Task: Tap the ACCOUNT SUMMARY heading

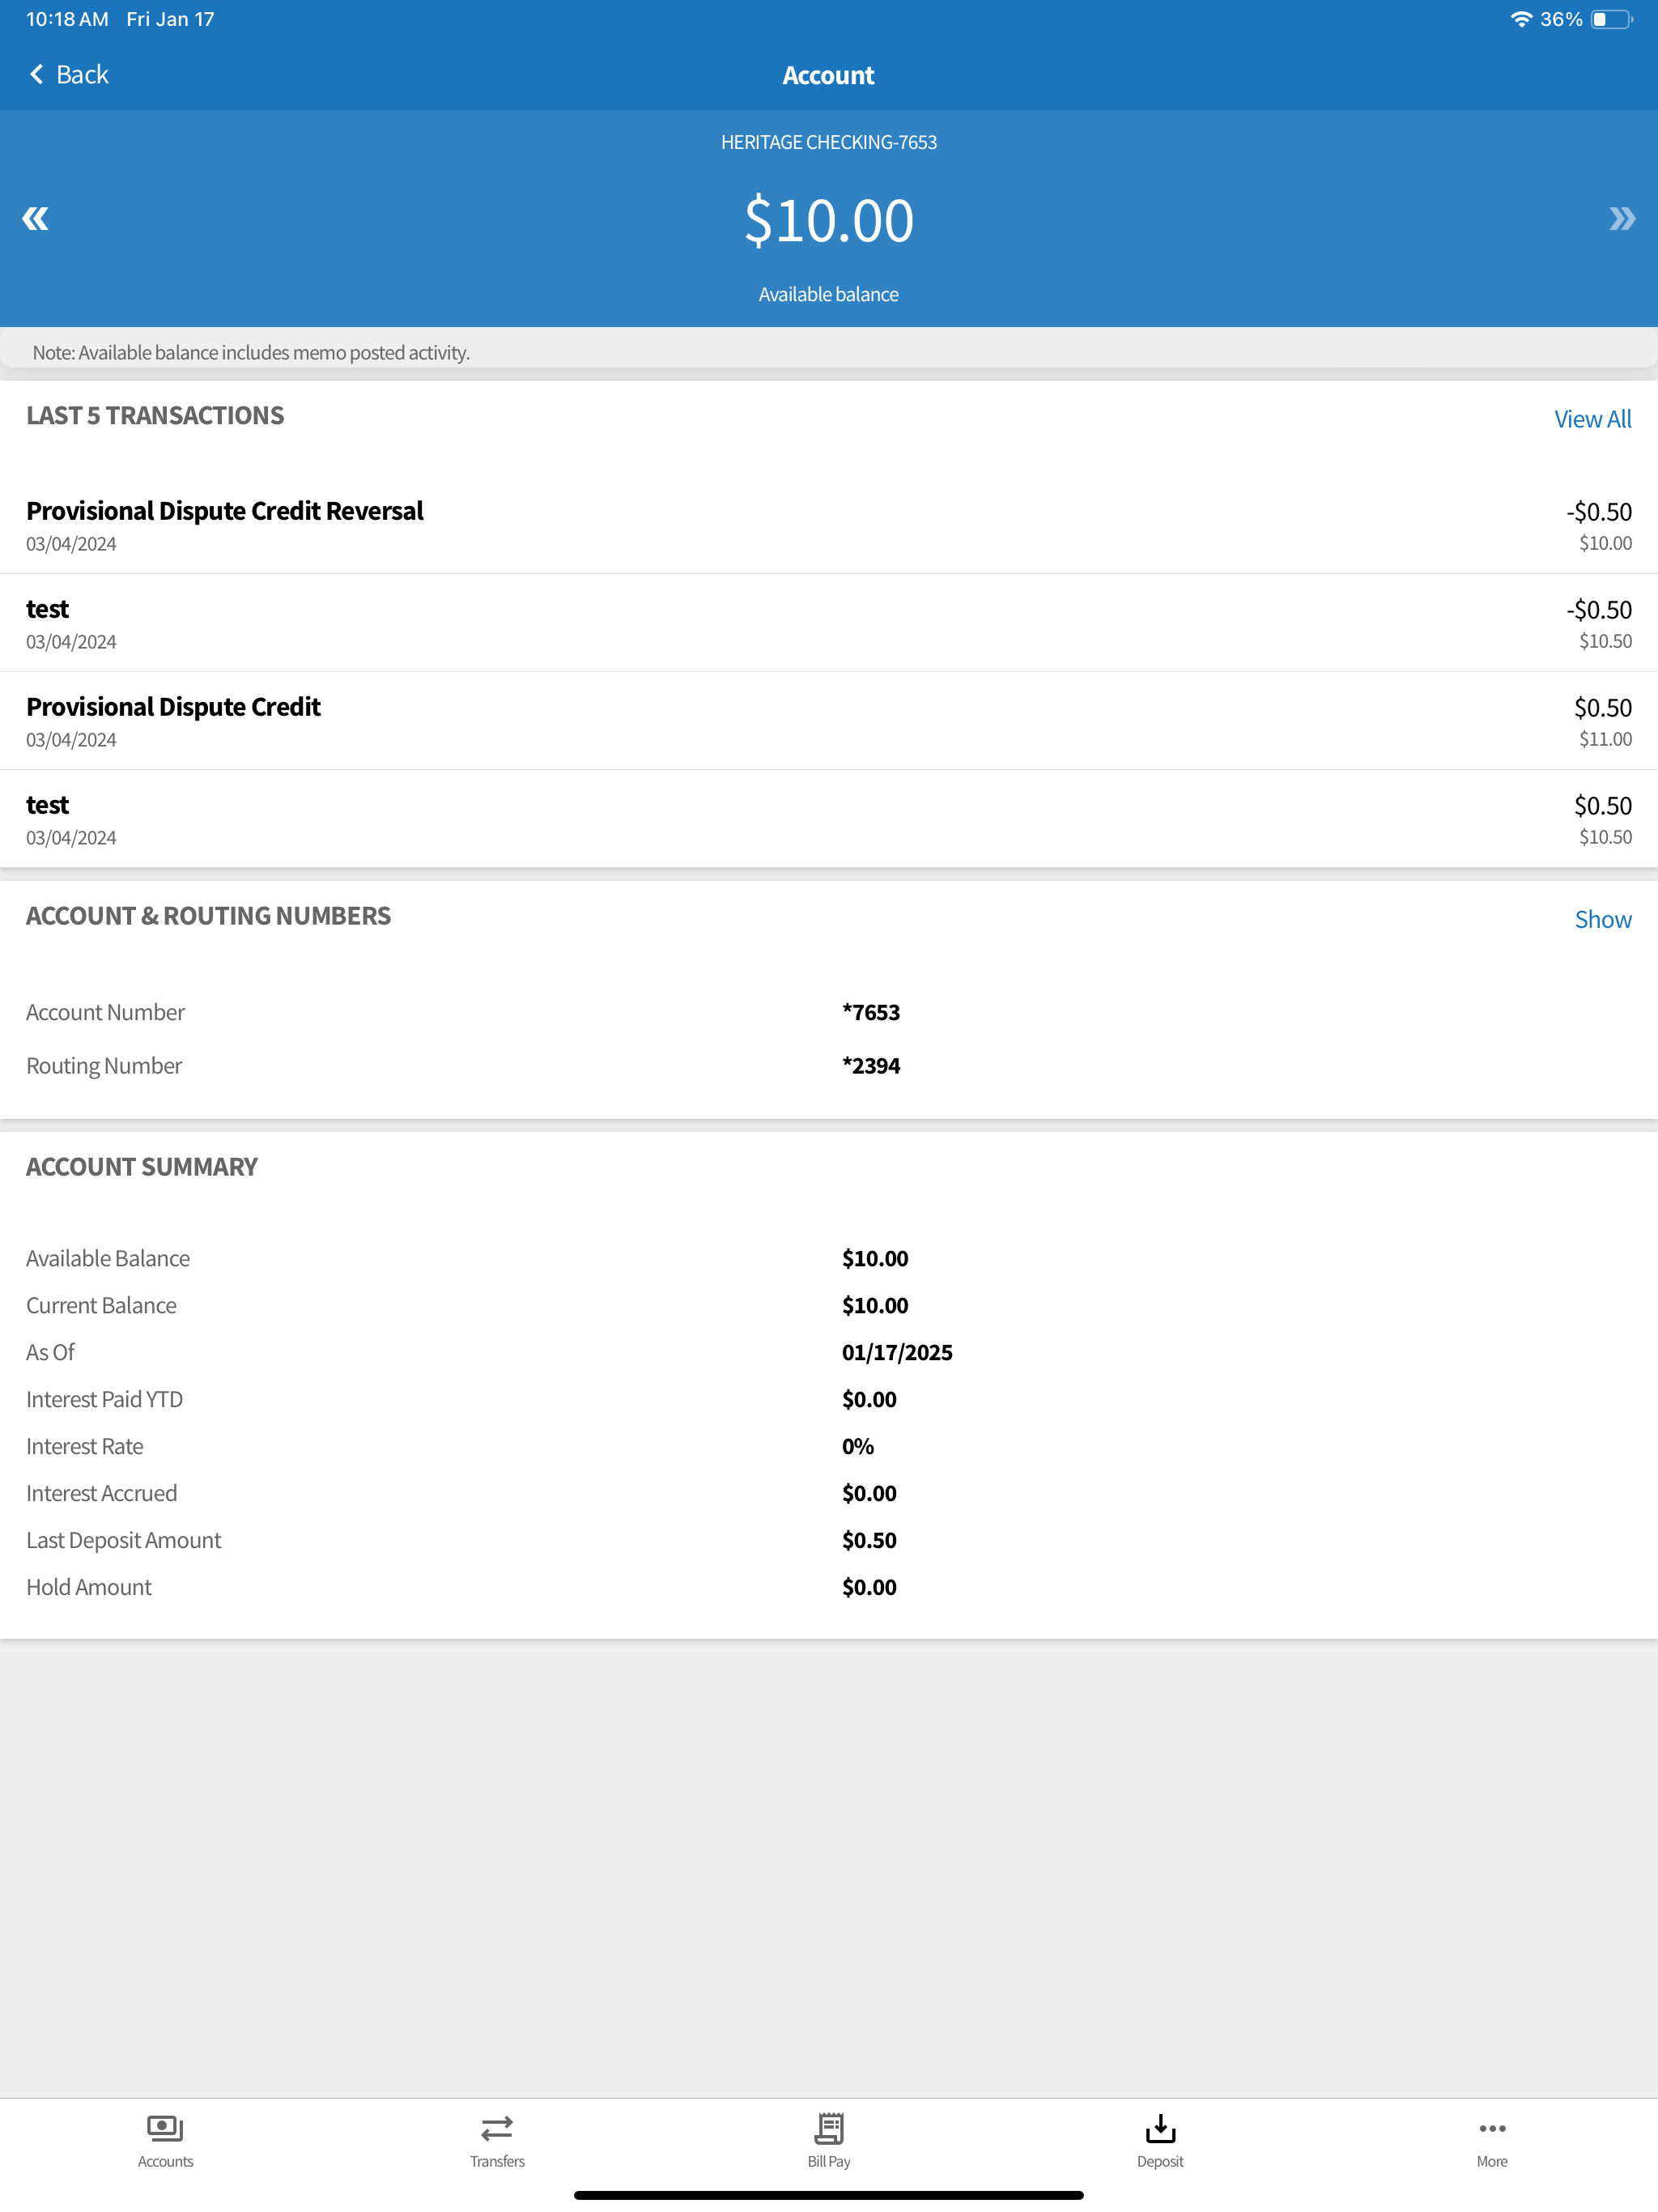Action: pyautogui.click(x=142, y=1166)
